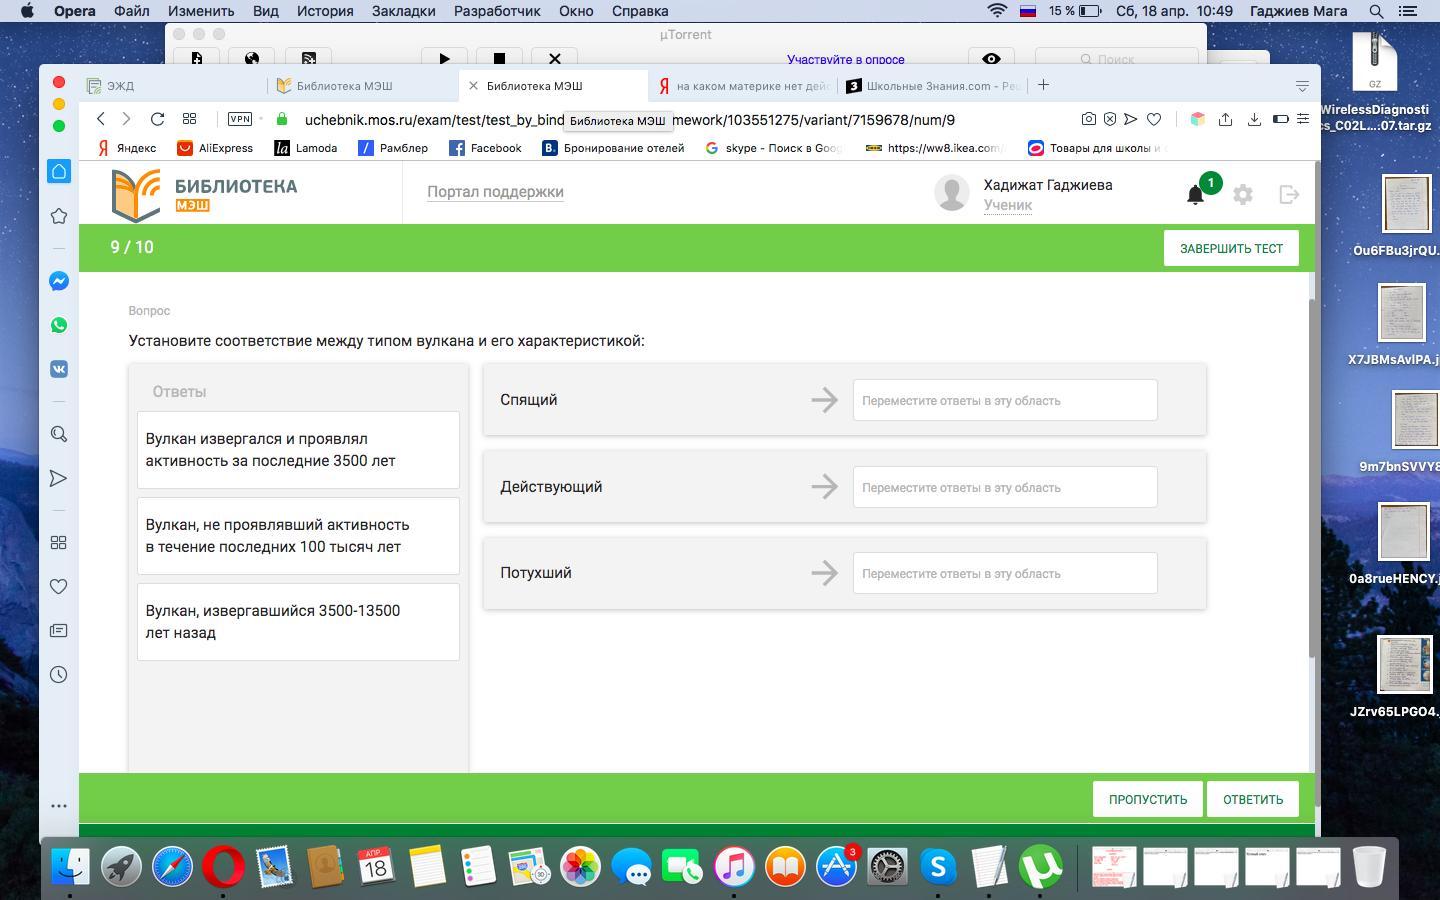Image resolution: width=1440 pixels, height=900 pixels.
Task: Toggle the VPN badge in the address bar
Action: tap(240, 119)
